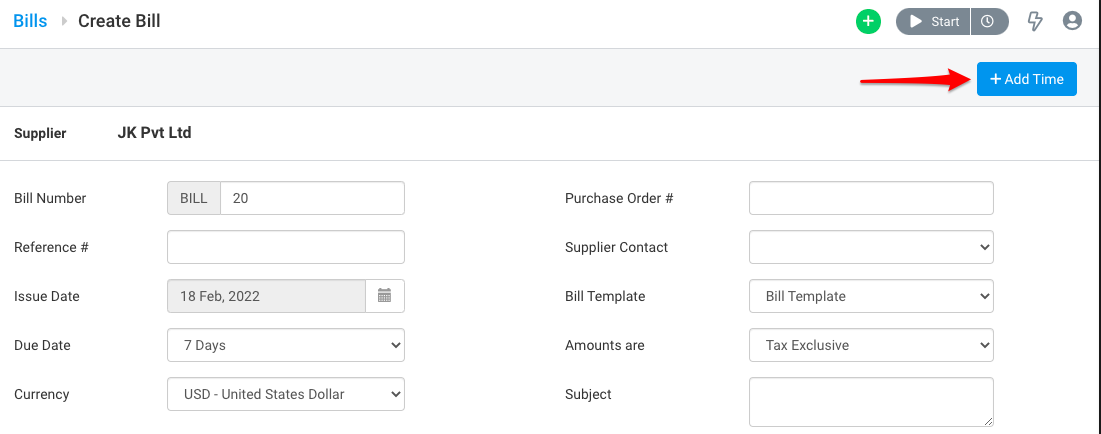Select the Amounts are tax dropdown

click(x=870, y=345)
